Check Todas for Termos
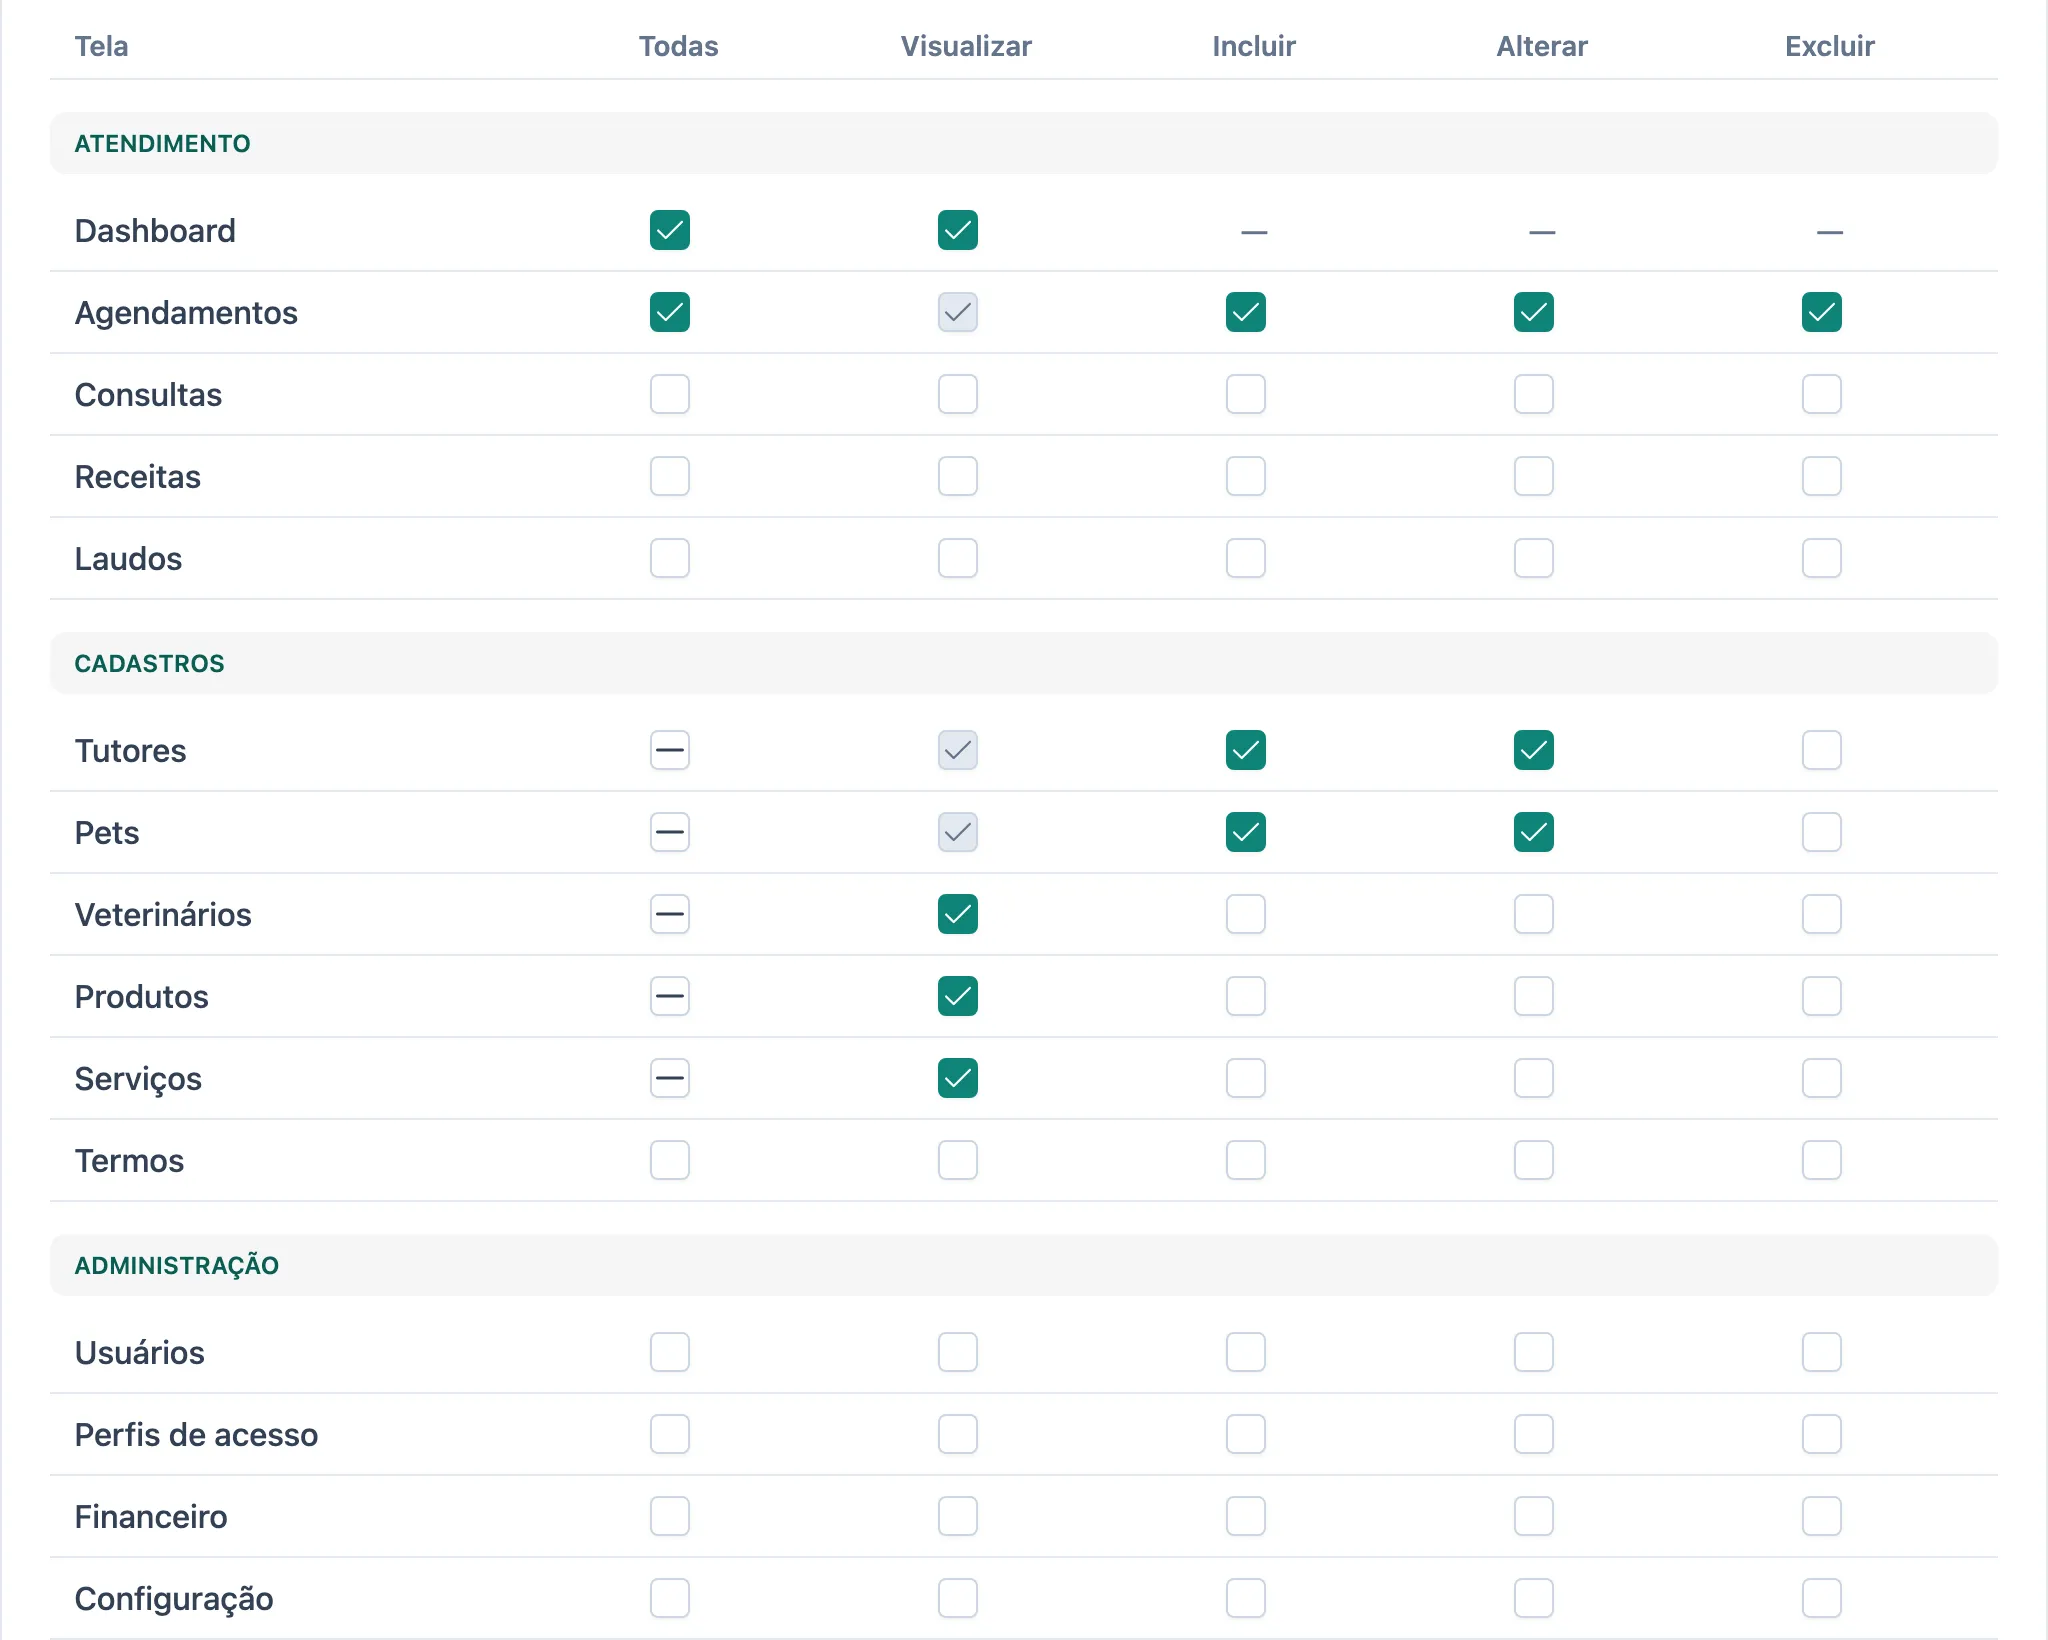Viewport: 2048px width, 1640px height. (x=670, y=1160)
